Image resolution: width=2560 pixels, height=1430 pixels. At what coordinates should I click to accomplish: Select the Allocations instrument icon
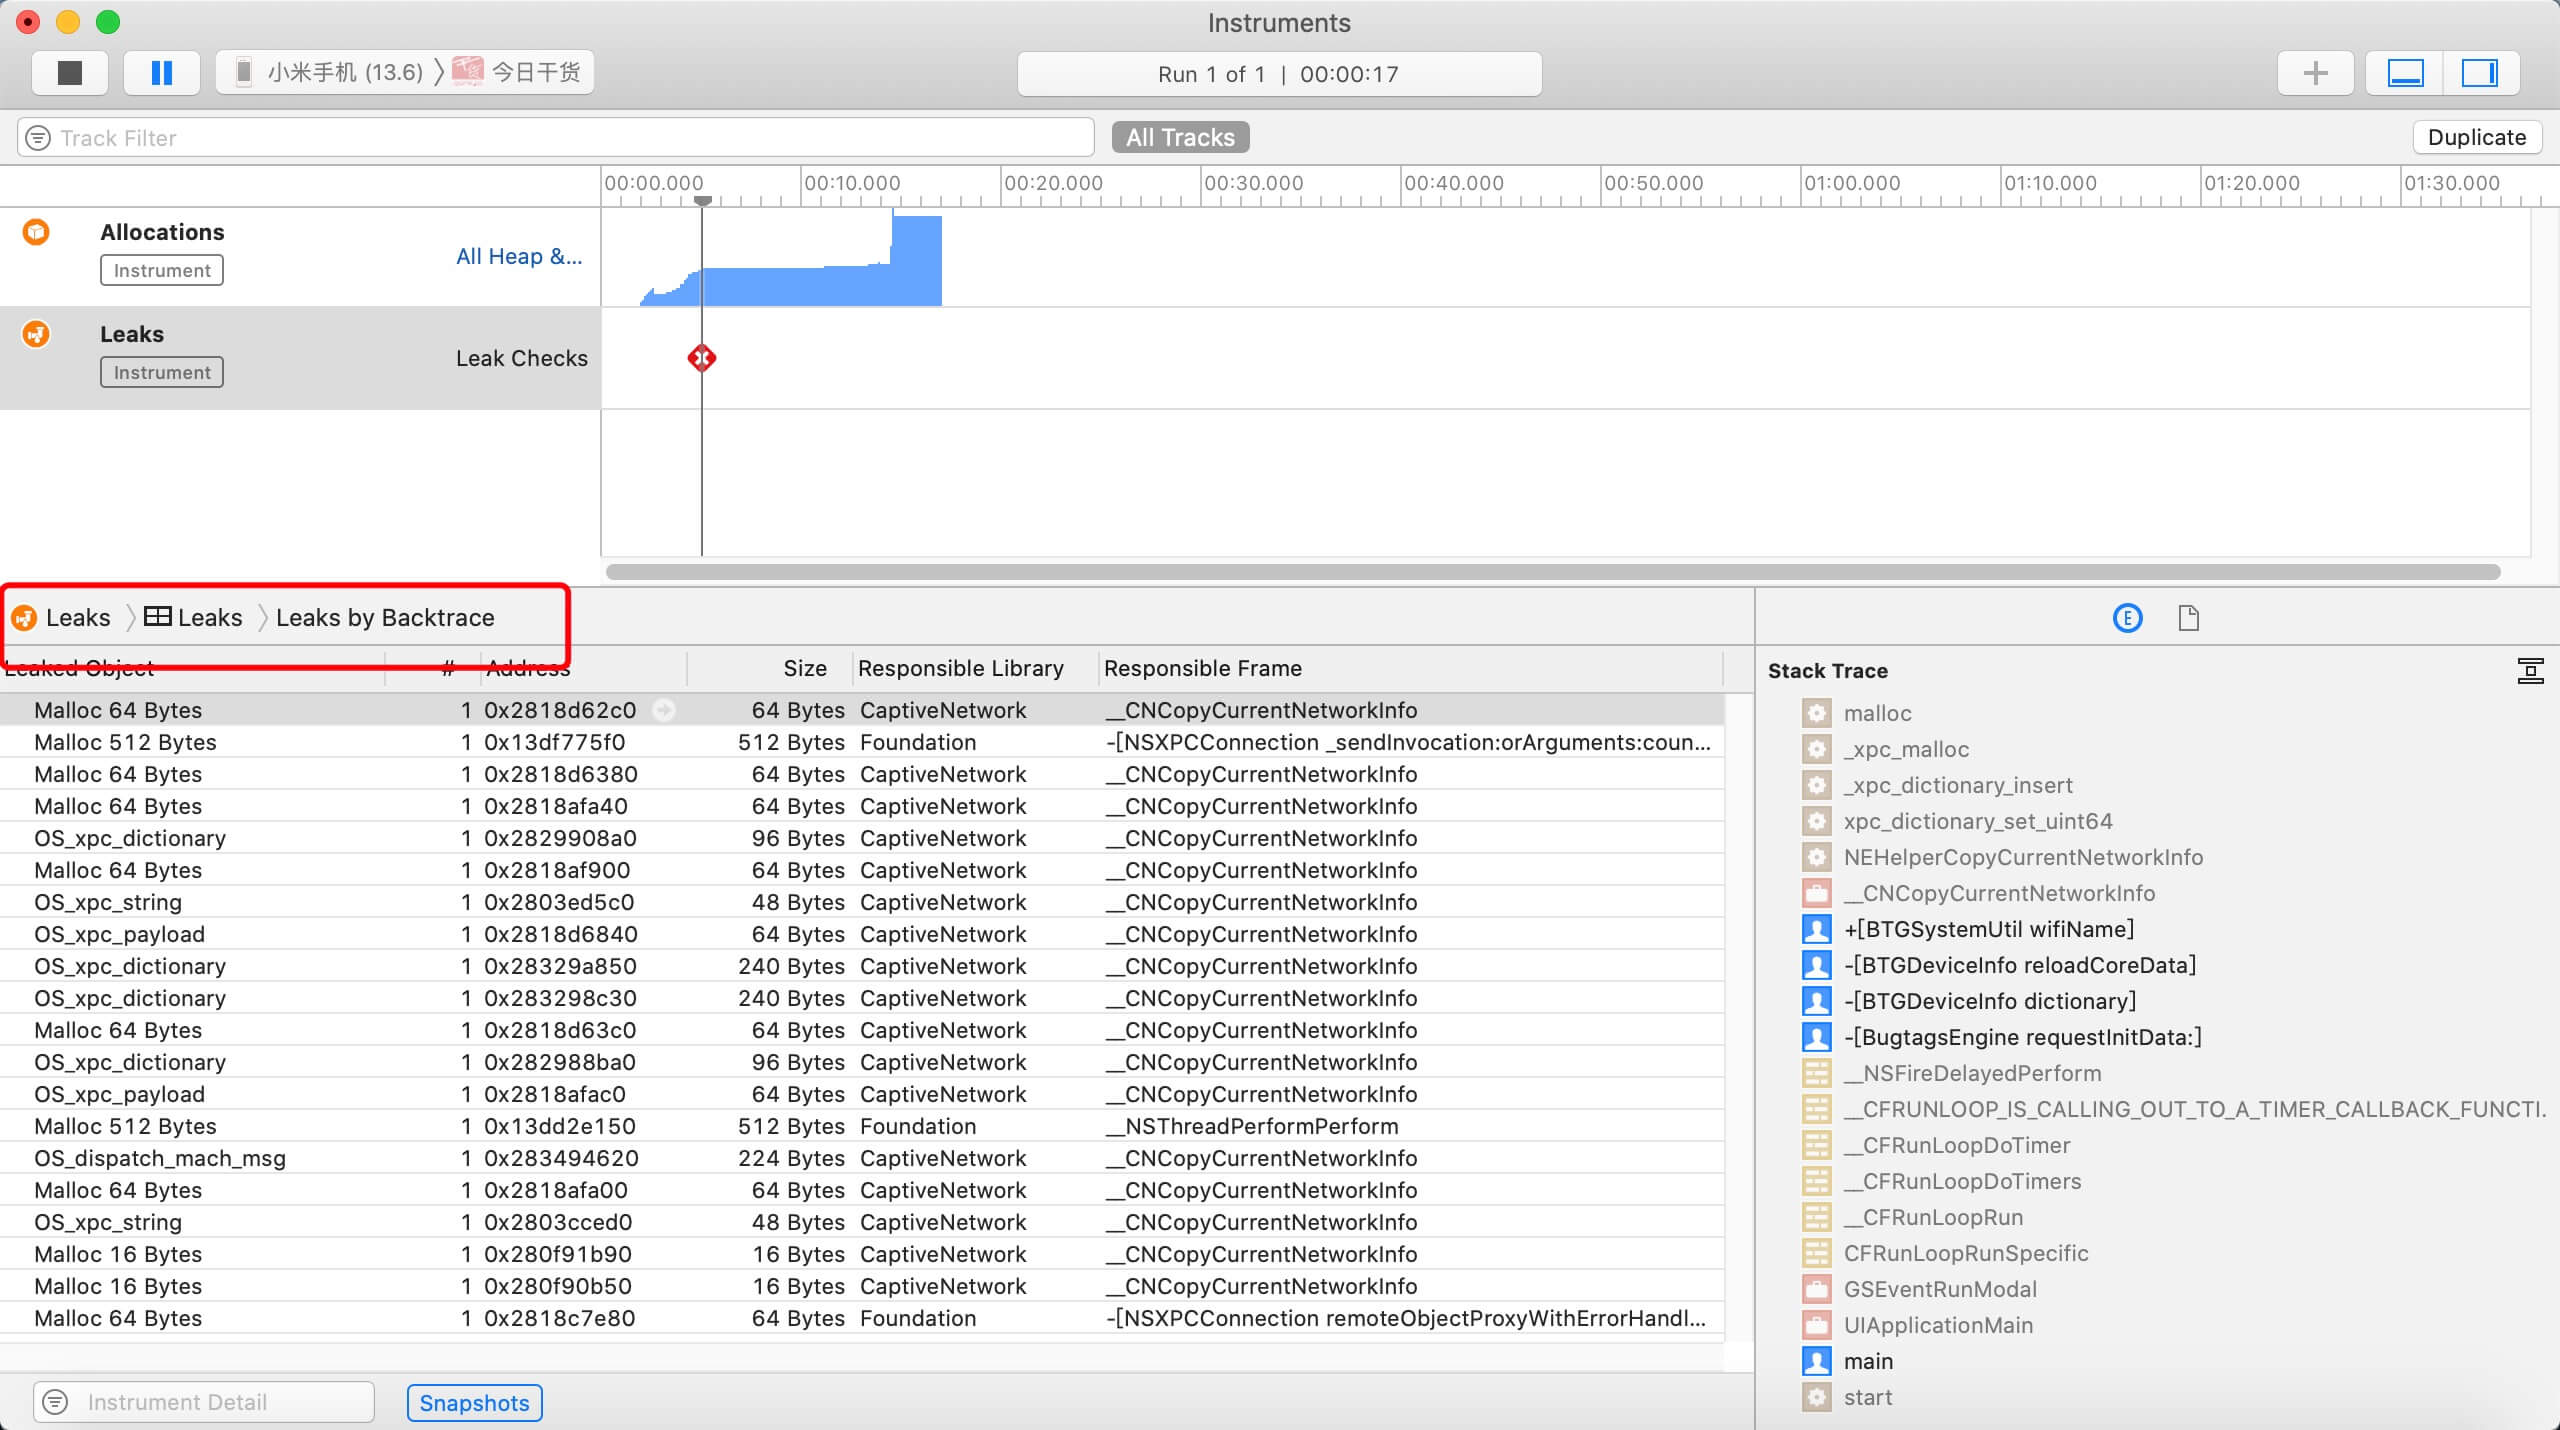tap(36, 231)
